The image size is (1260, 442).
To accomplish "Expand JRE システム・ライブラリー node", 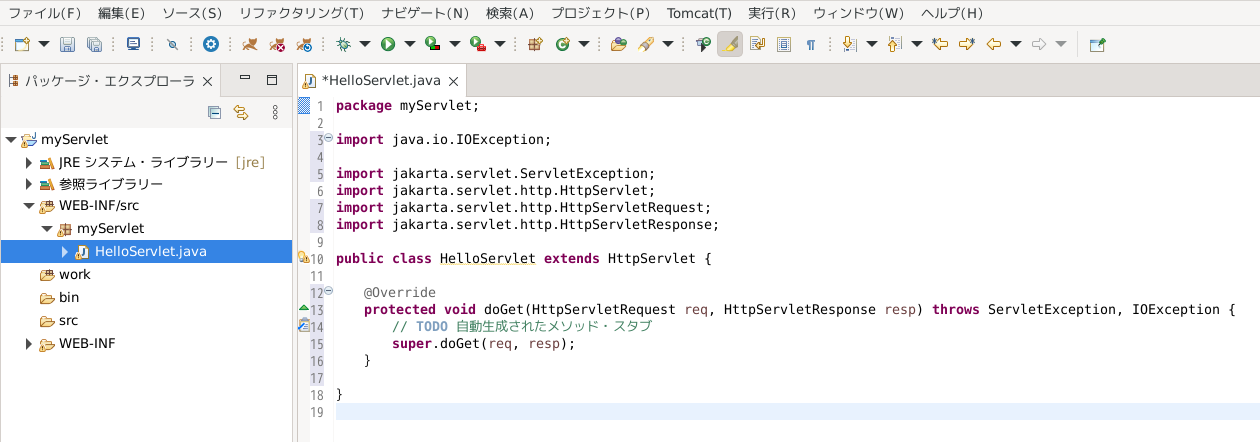I will pos(29,162).
